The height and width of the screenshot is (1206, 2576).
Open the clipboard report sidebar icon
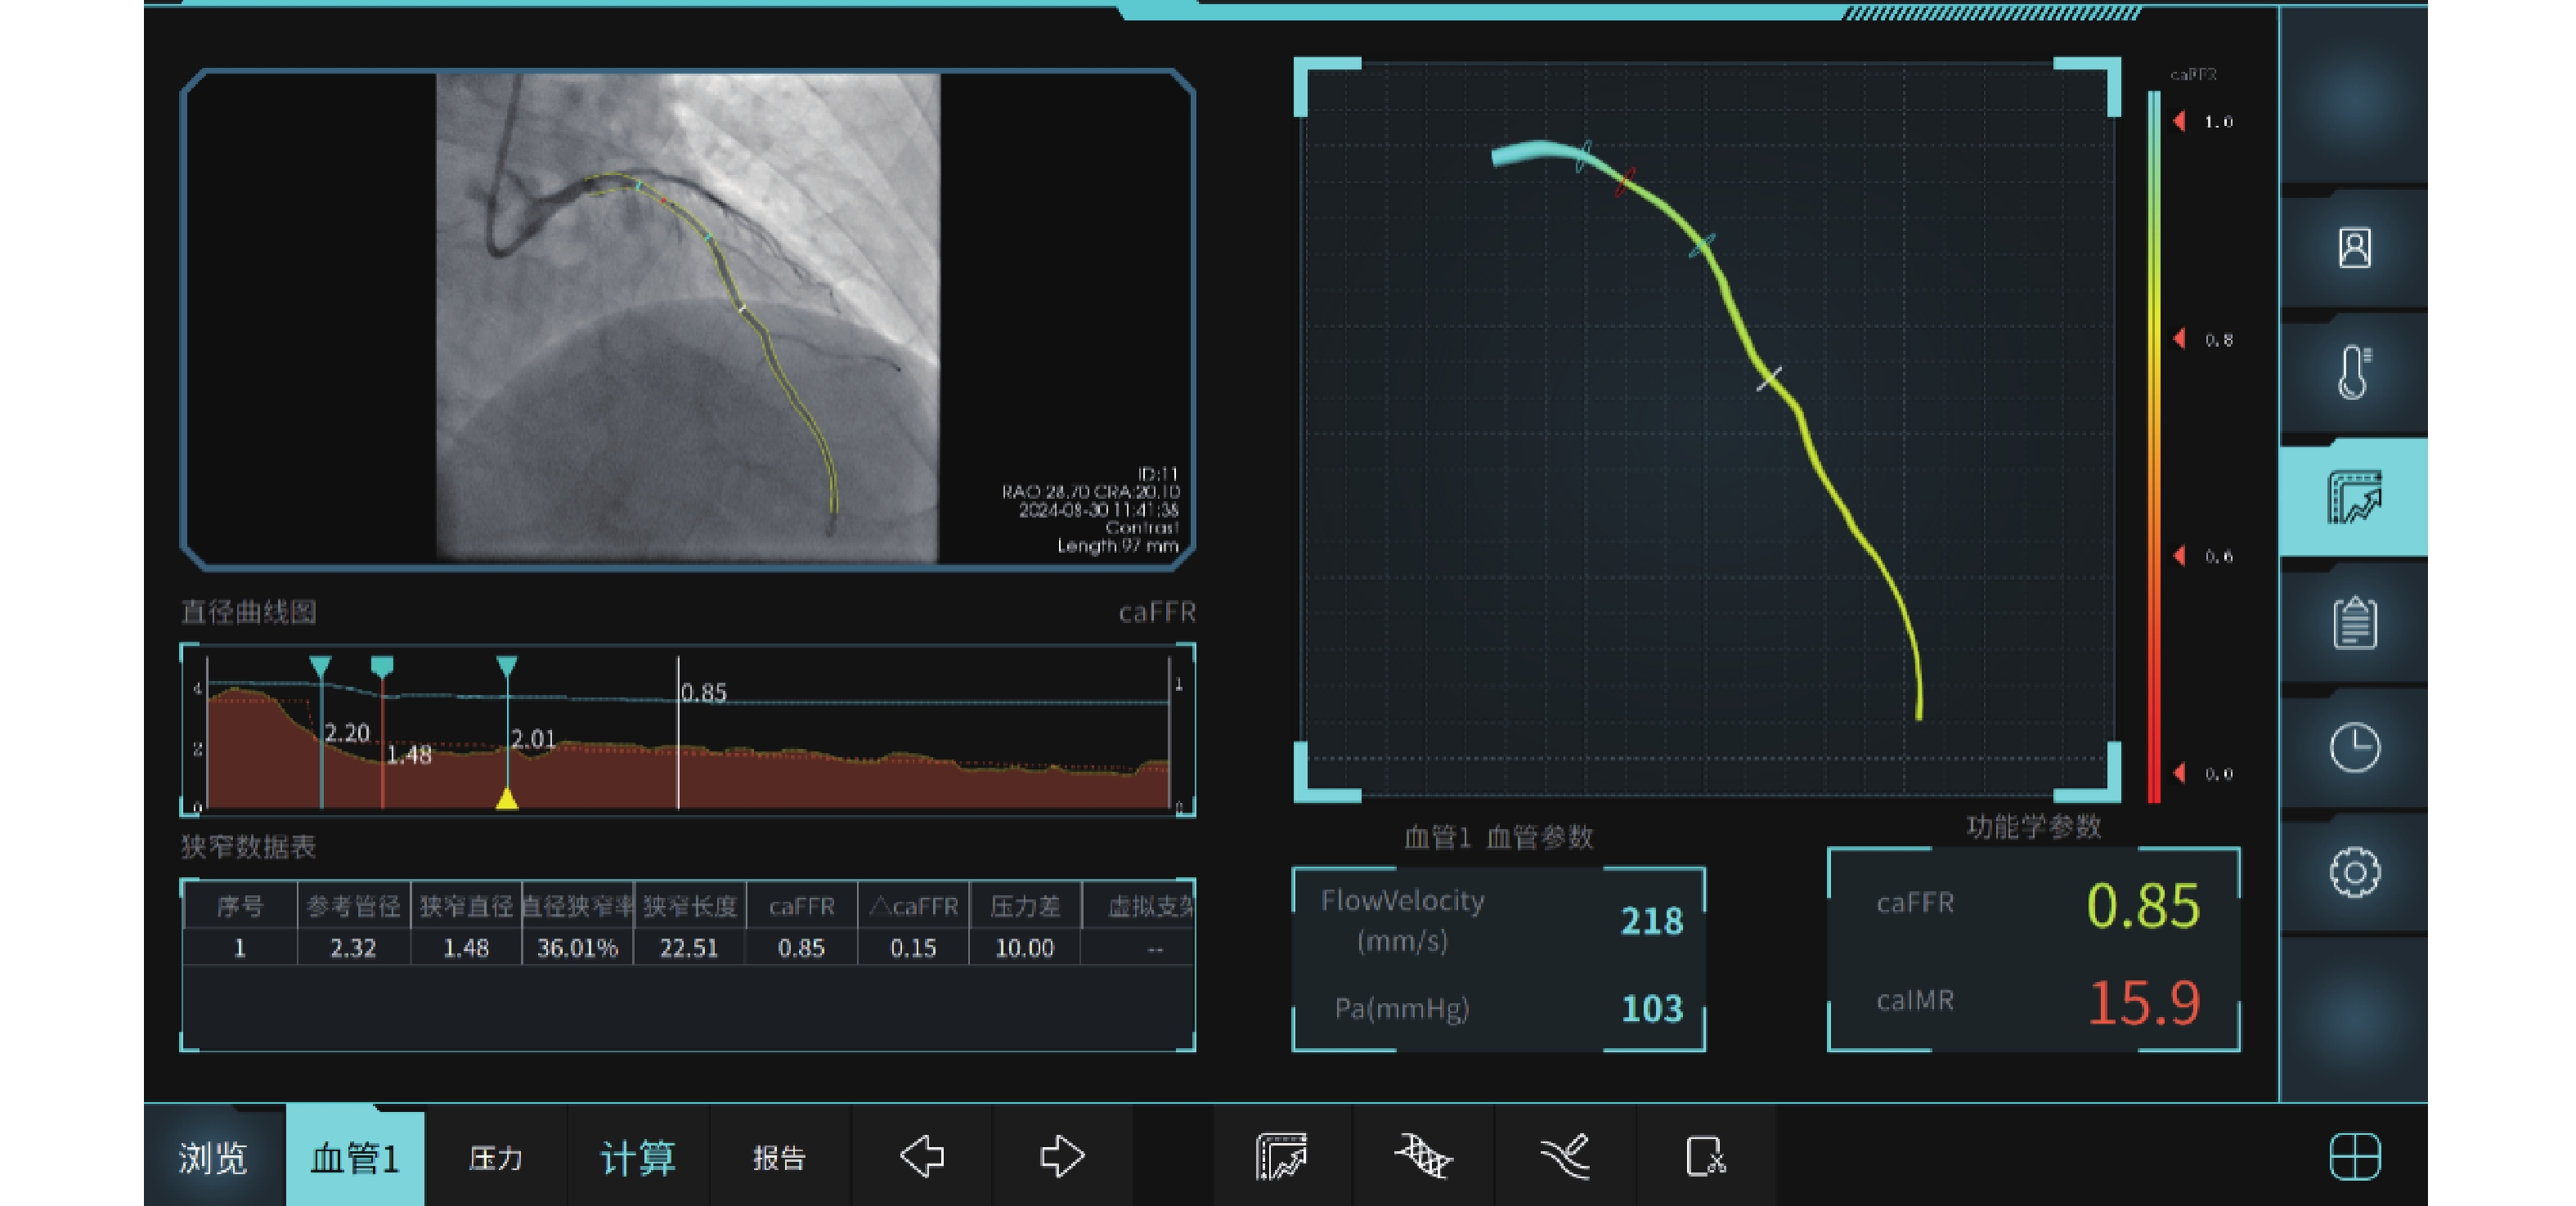[x=2354, y=622]
